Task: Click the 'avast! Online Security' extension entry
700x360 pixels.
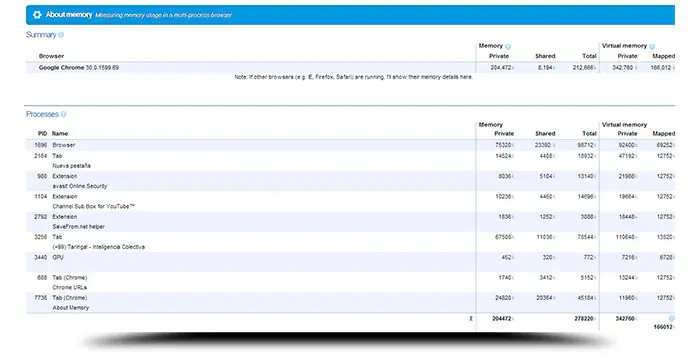Action: click(x=80, y=186)
